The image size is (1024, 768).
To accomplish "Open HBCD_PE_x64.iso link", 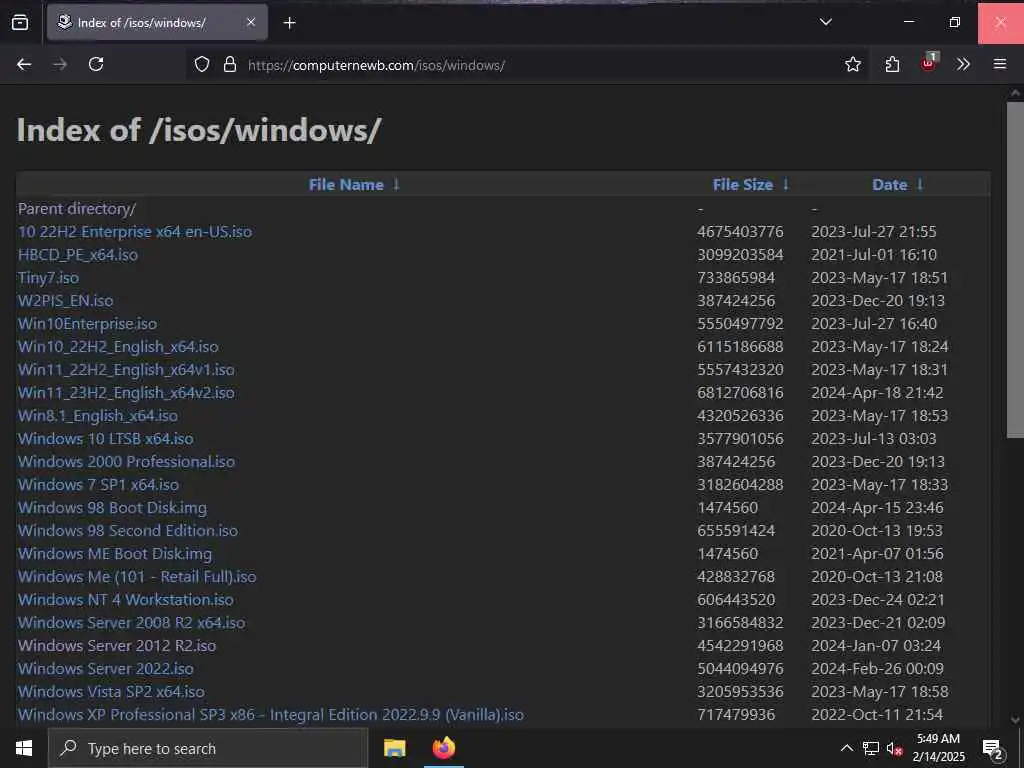I will (x=78, y=255).
